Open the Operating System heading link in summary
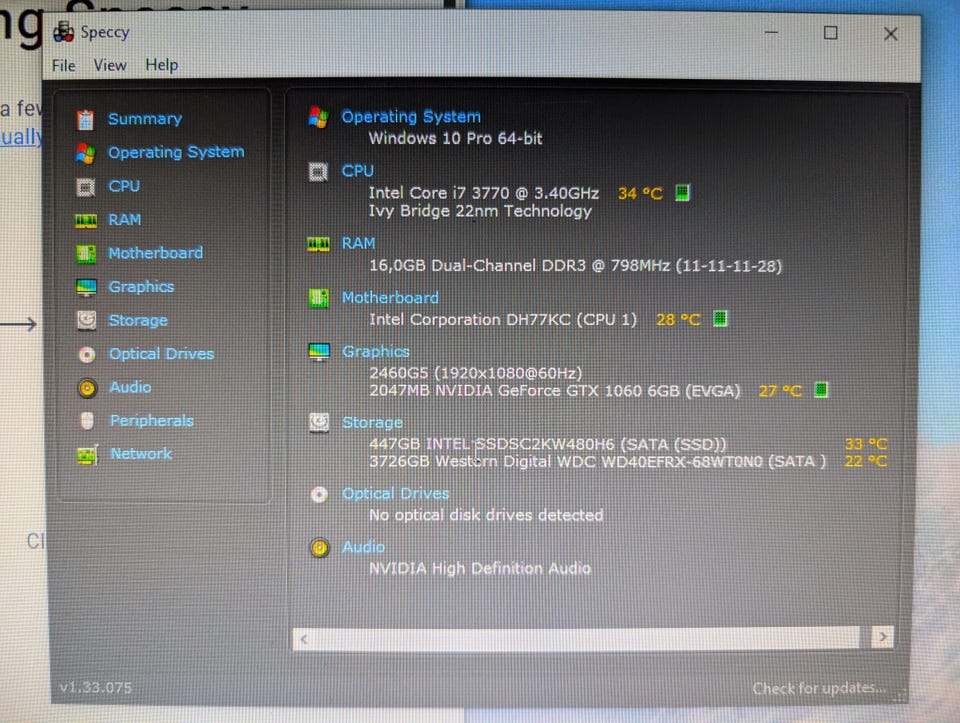 tap(411, 116)
